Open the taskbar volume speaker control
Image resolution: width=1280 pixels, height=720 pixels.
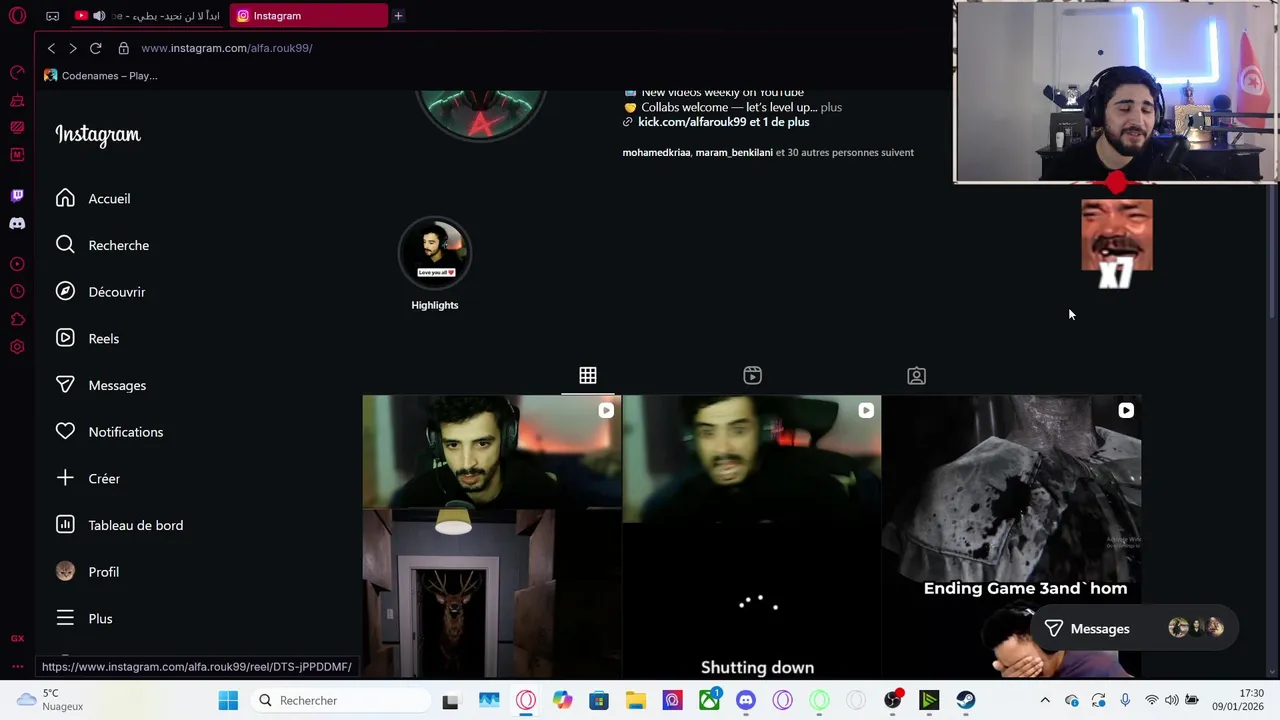(x=1172, y=701)
